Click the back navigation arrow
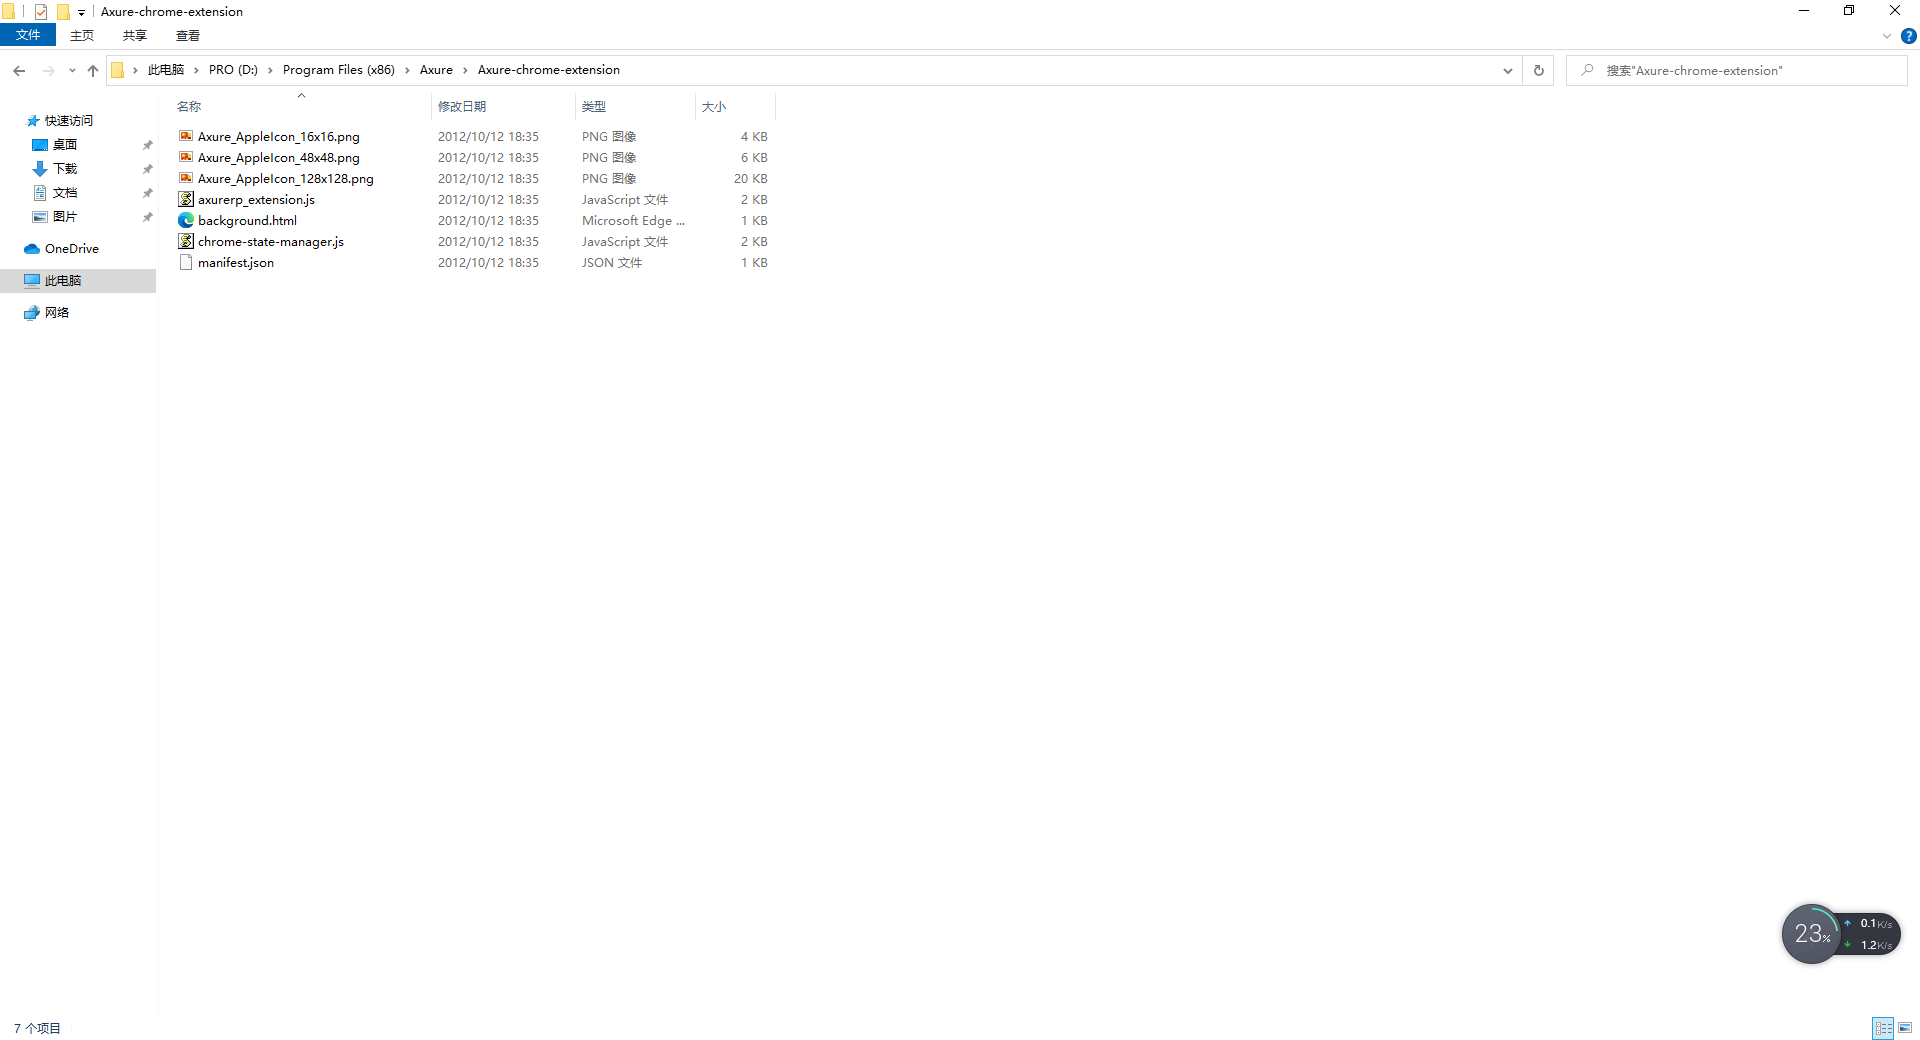Screen dimensions: 1920x1040 tap(19, 70)
